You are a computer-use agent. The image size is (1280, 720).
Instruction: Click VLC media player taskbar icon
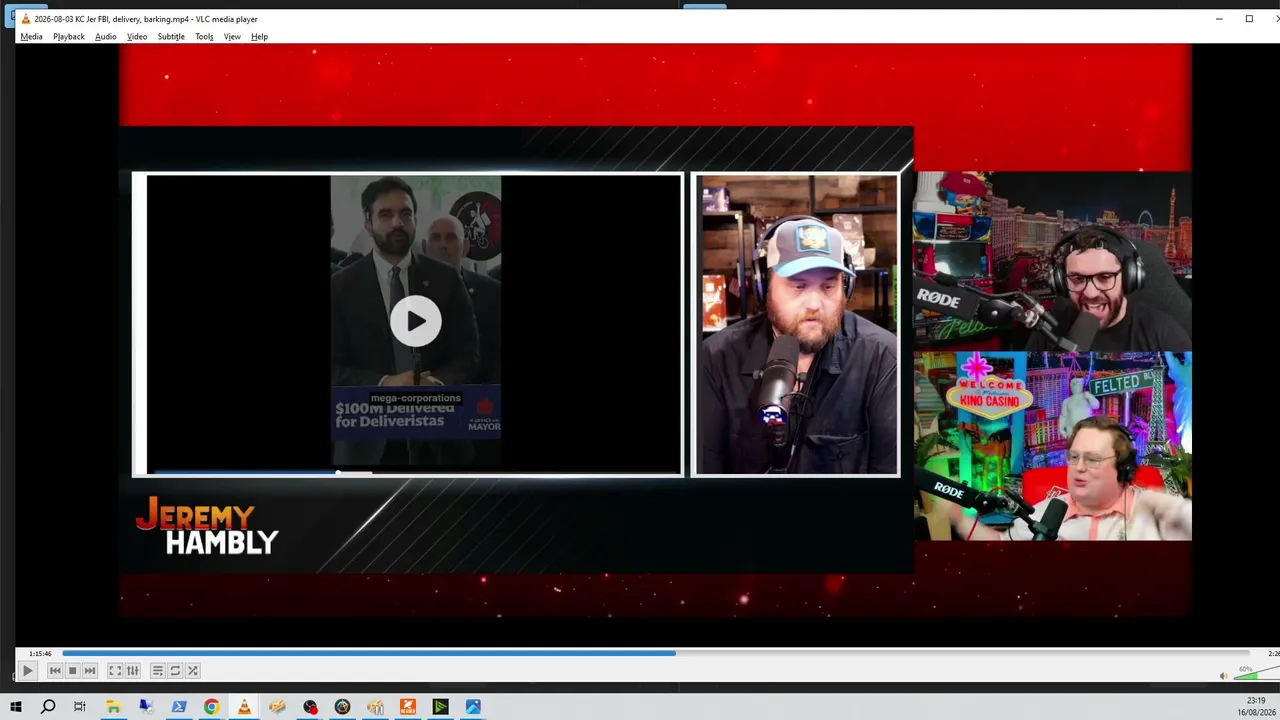click(244, 707)
